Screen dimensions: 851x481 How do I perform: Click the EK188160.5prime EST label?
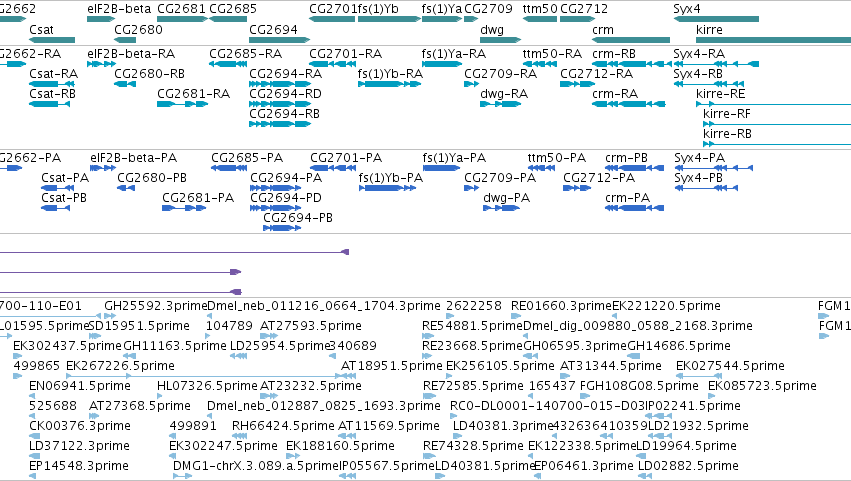(340, 446)
